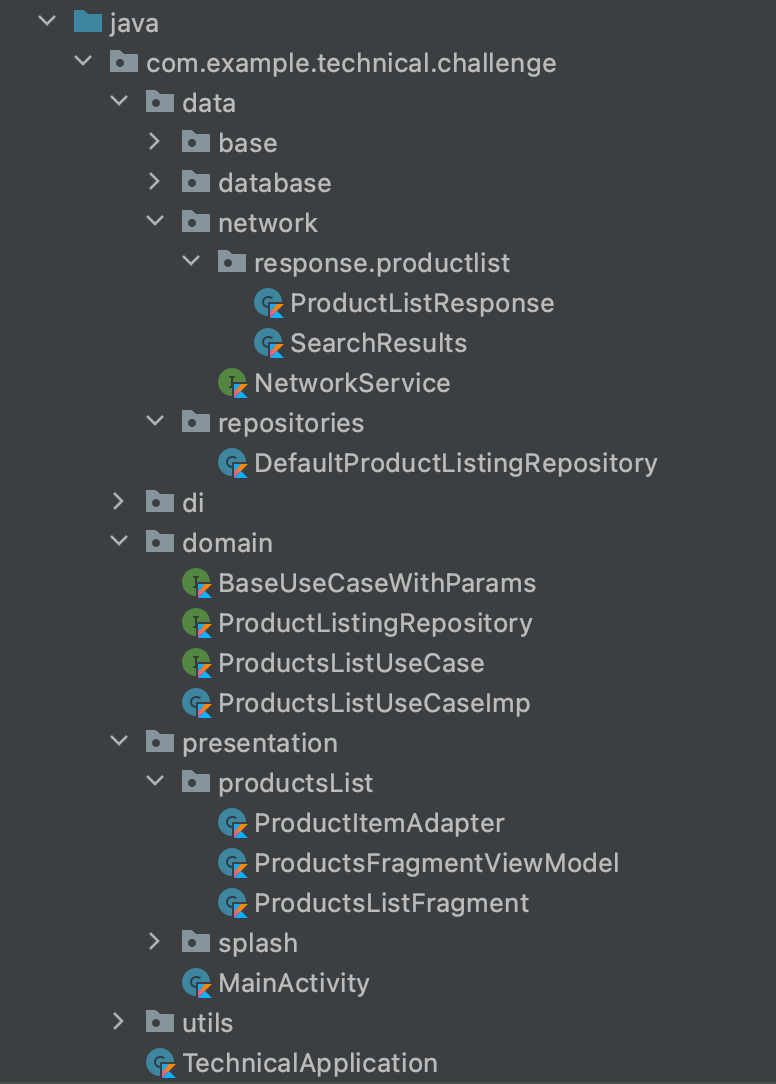Click the productsList package folder icon
This screenshot has width=776, height=1084.
coord(196,783)
